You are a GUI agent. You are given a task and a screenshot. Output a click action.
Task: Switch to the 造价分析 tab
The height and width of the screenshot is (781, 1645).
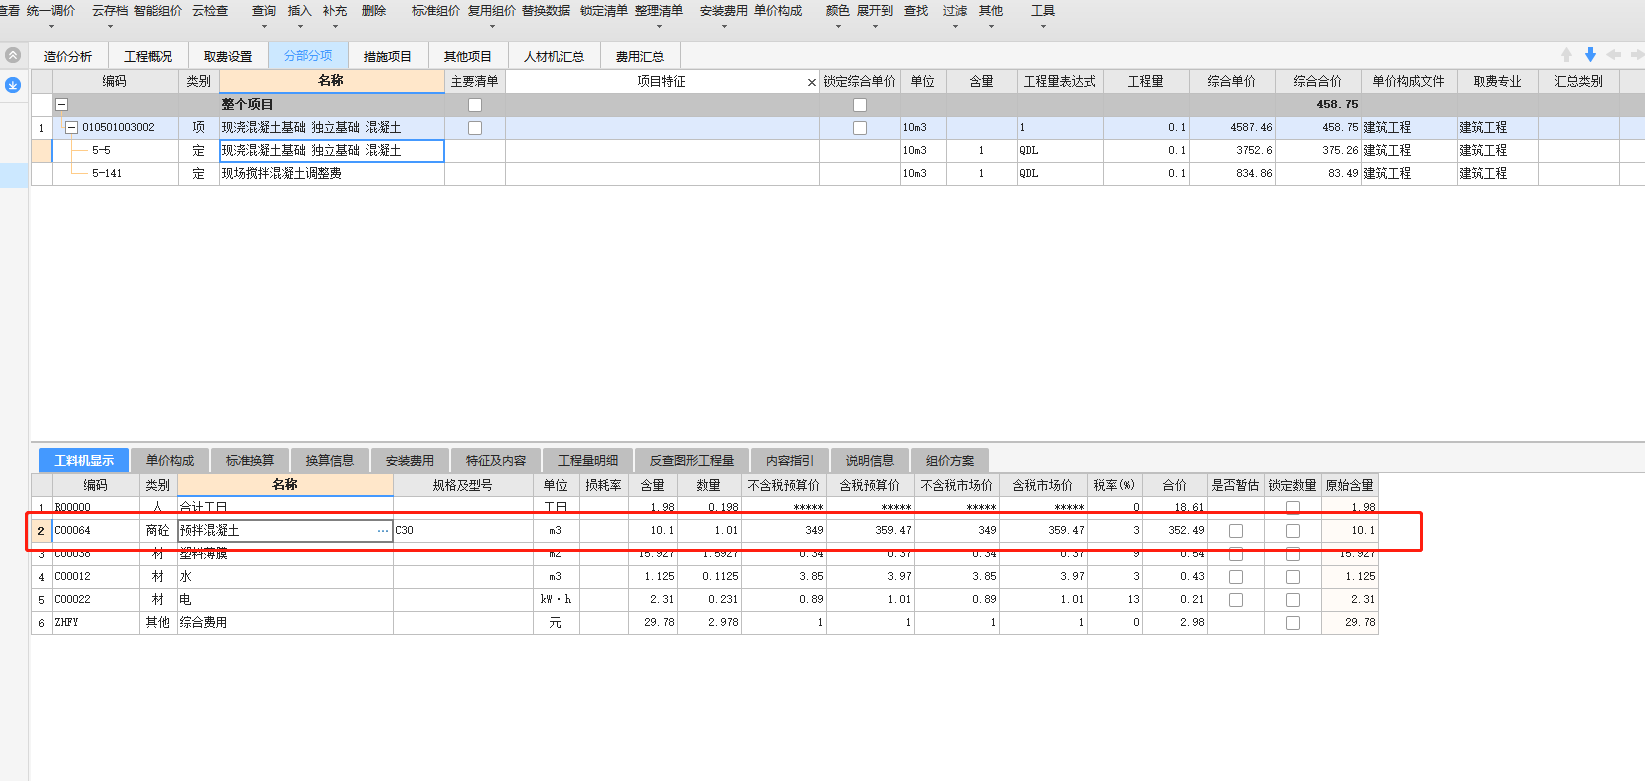68,56
